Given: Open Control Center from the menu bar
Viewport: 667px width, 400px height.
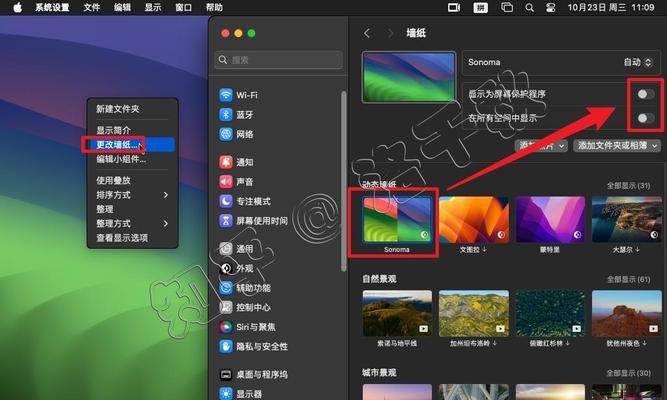Looking at the screenshot, I should click(x=550, y=7).
